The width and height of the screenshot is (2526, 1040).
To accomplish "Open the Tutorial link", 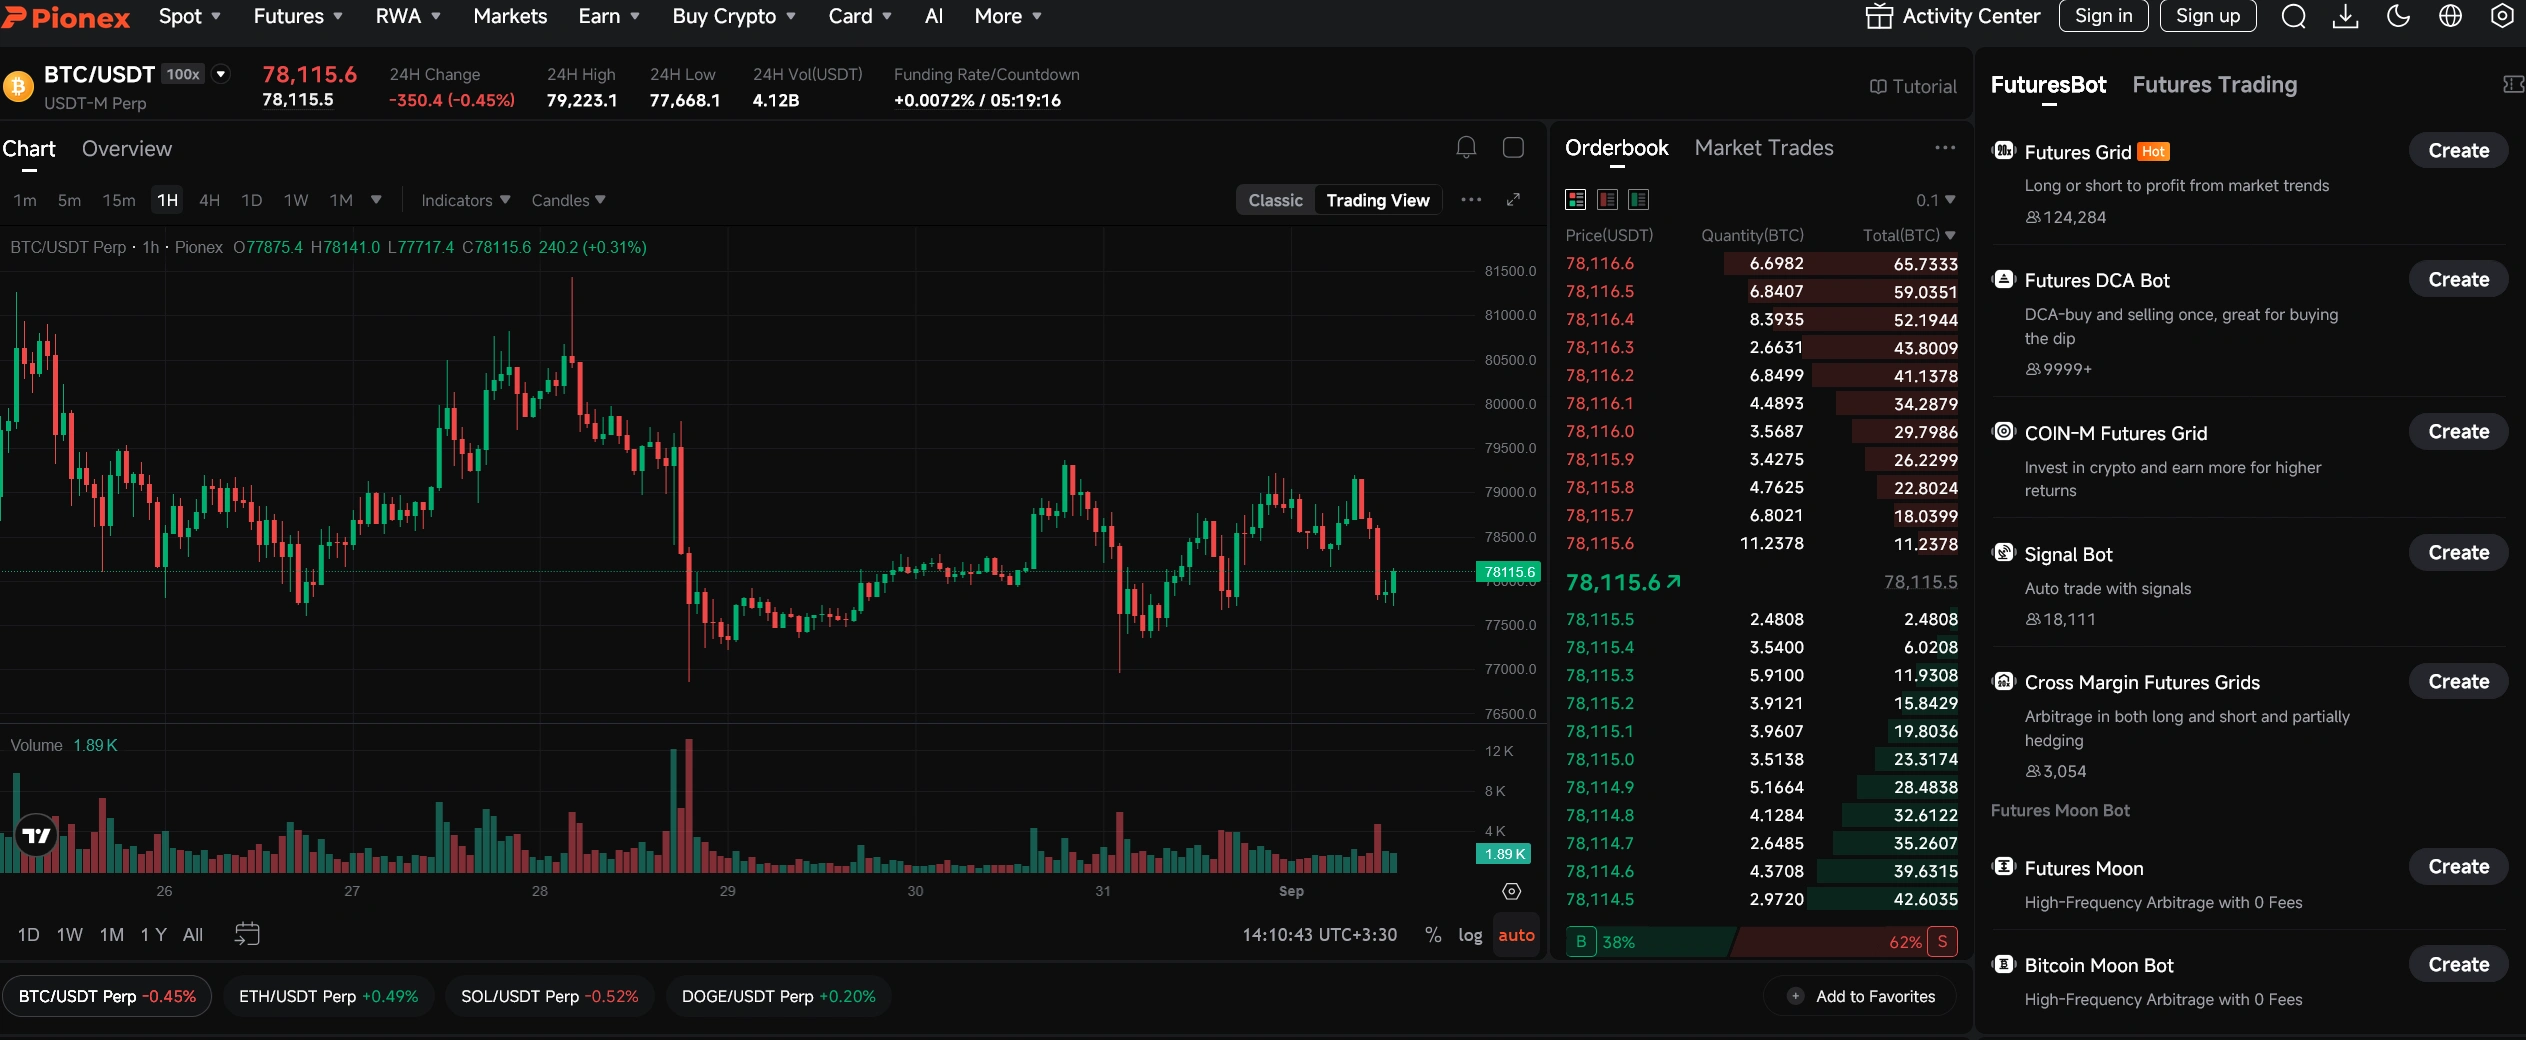I will click(1913, 87).
